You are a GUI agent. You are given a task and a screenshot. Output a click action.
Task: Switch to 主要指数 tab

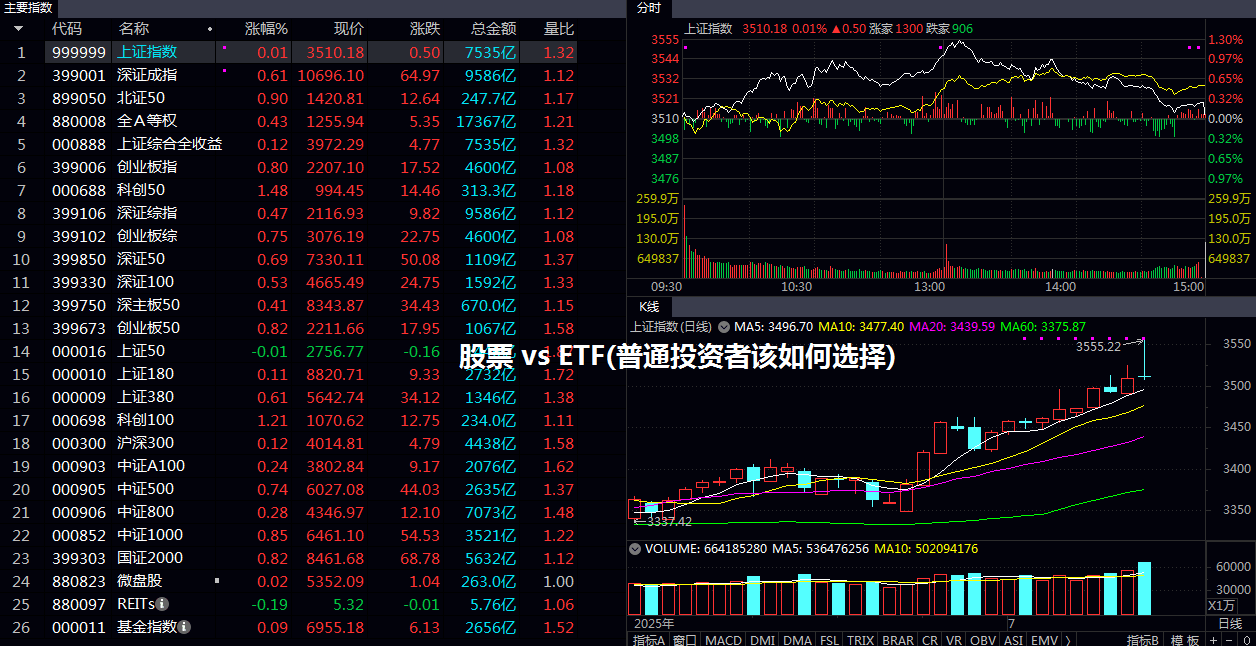pyautogui.click(x=28, y=7)
